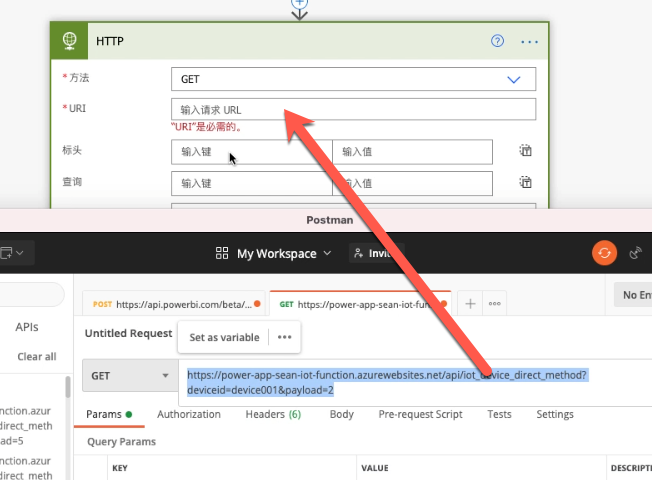
Task: Click the HTTP action globe icon
Action: [69, 41]
